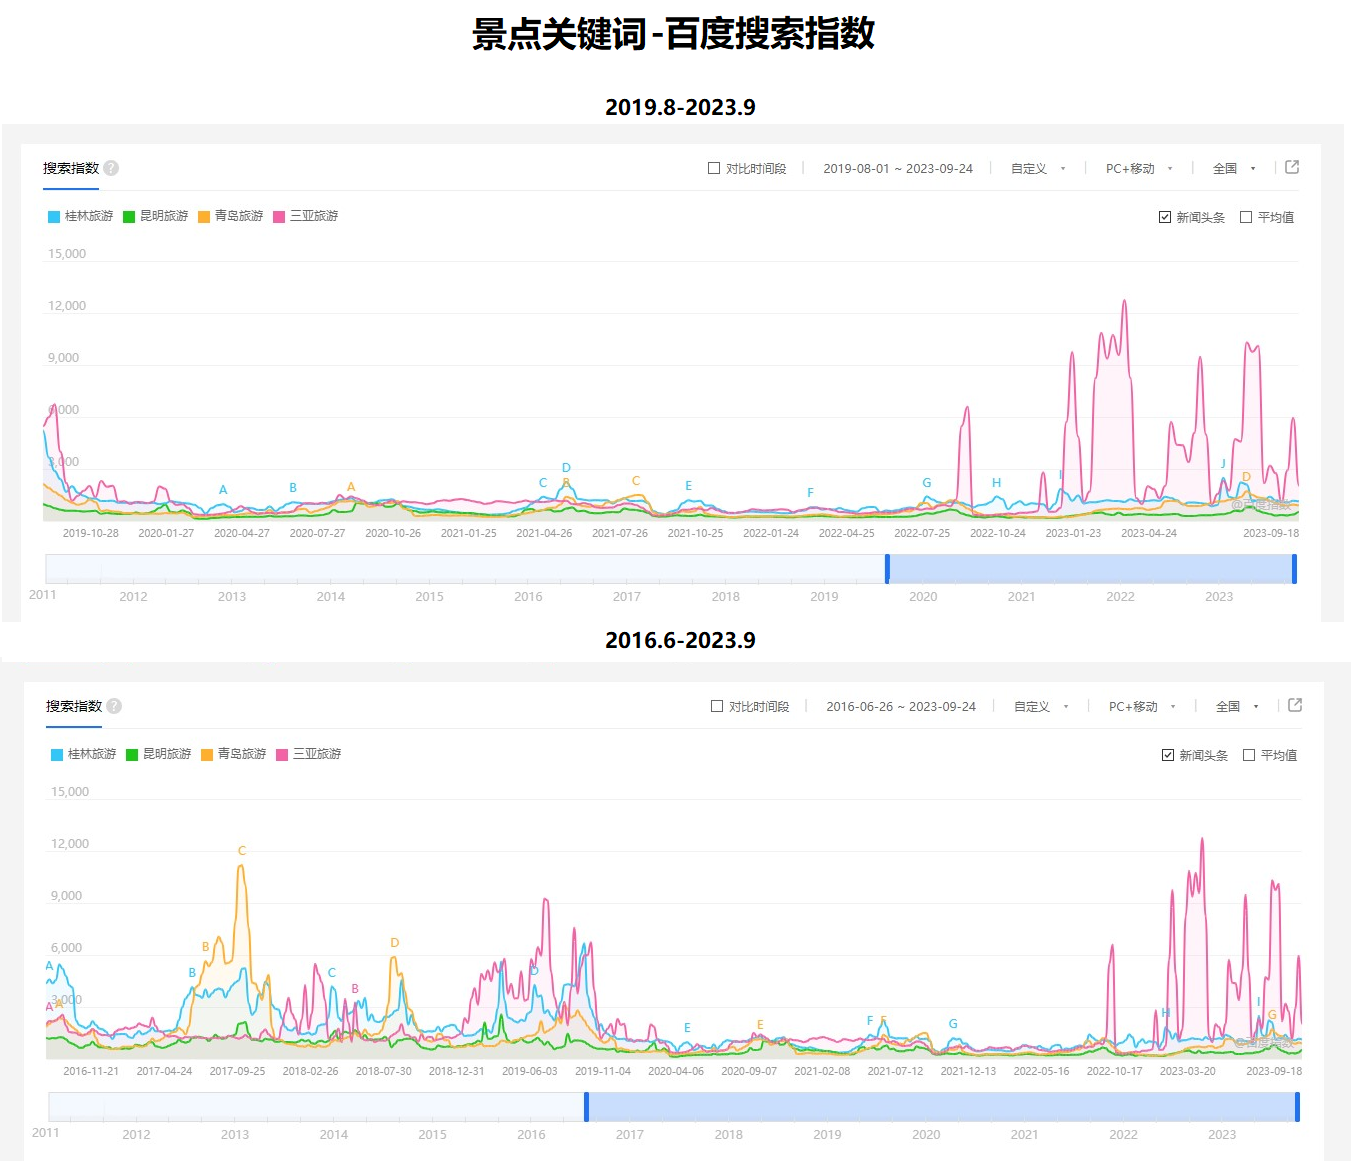Click pink marker B in lower chart
The image size is (1354, 1165).
[x=355, y=989]
